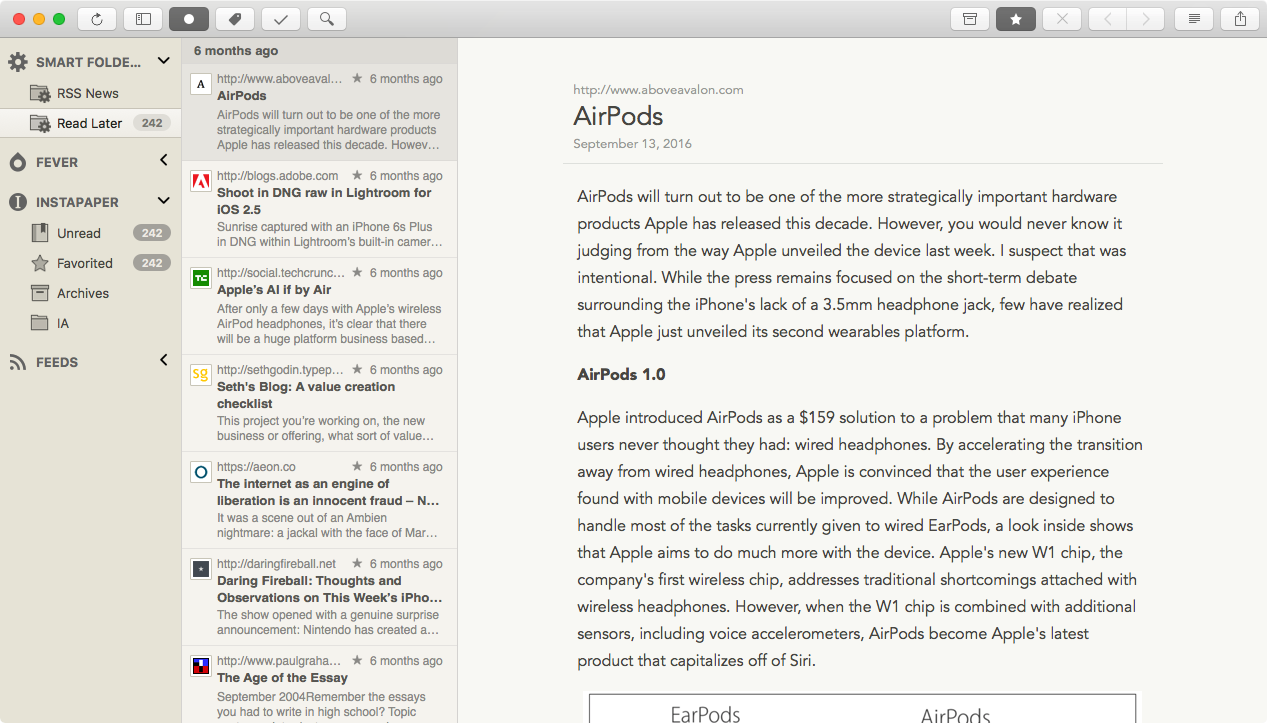Collapse the Smart Folders section chevron
Viewport: 1267px width, 723px height.
pyautogui.click(x=164, y=61)
